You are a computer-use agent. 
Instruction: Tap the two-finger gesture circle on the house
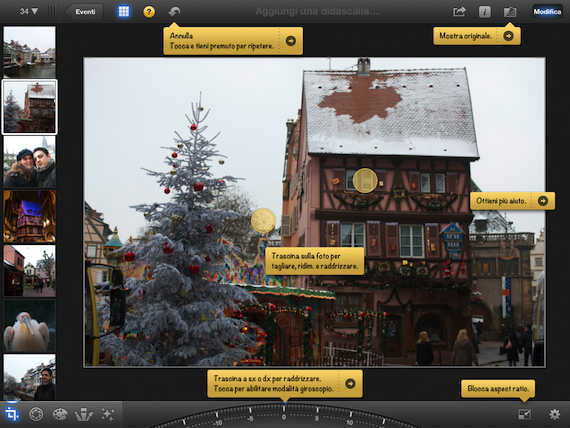coord(365,180)
